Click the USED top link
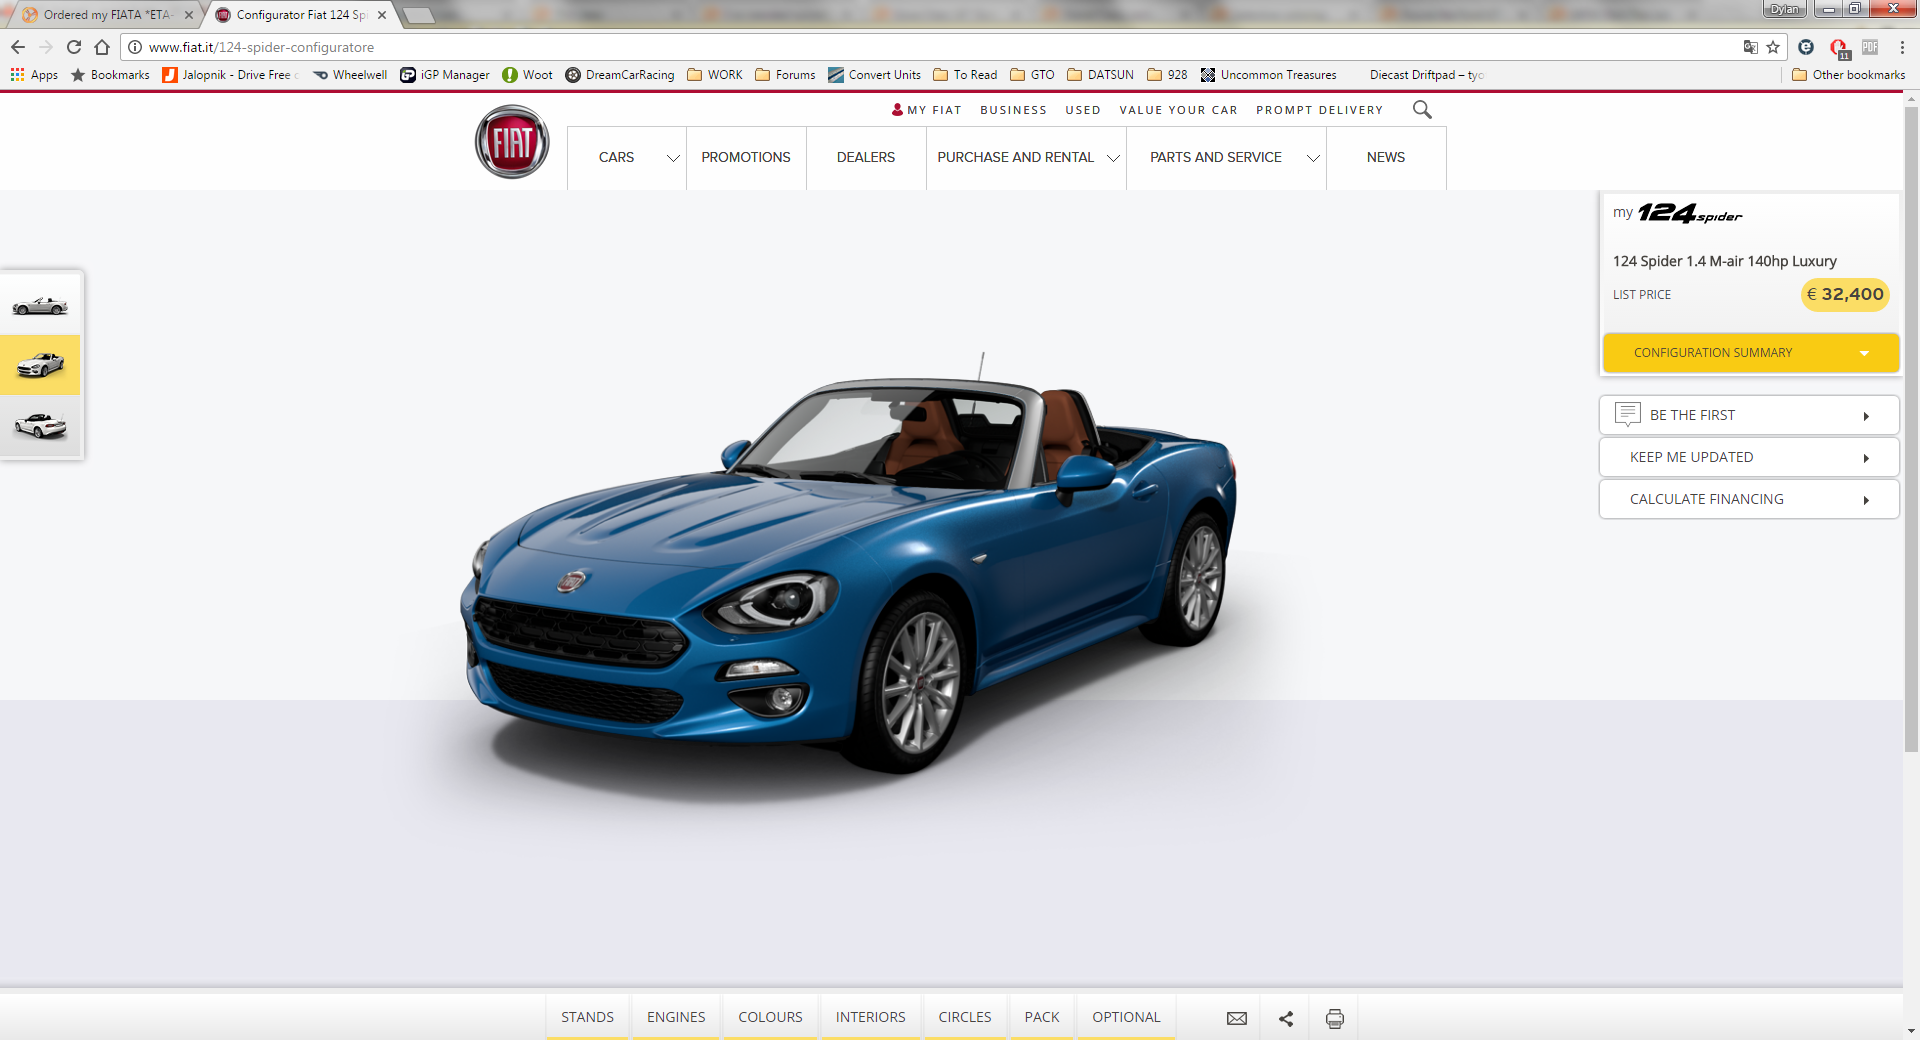 (1083, 110)
